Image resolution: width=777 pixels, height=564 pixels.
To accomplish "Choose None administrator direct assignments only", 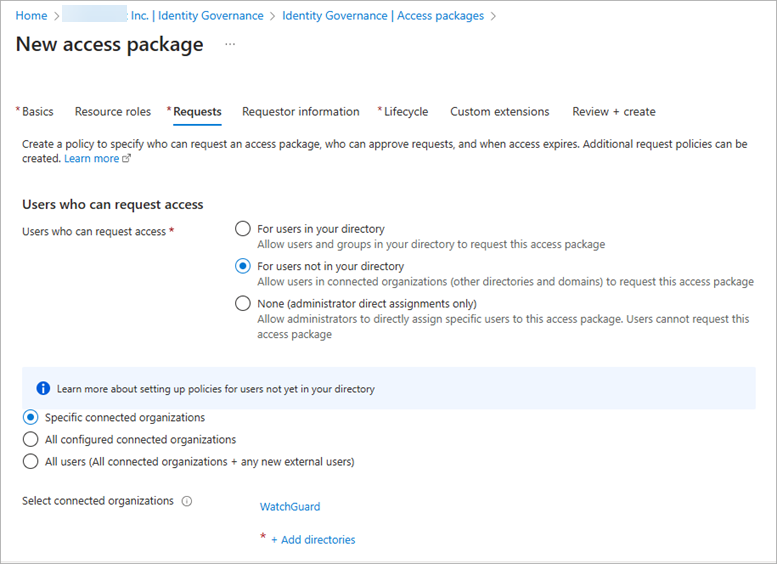I will pos(242,303).
